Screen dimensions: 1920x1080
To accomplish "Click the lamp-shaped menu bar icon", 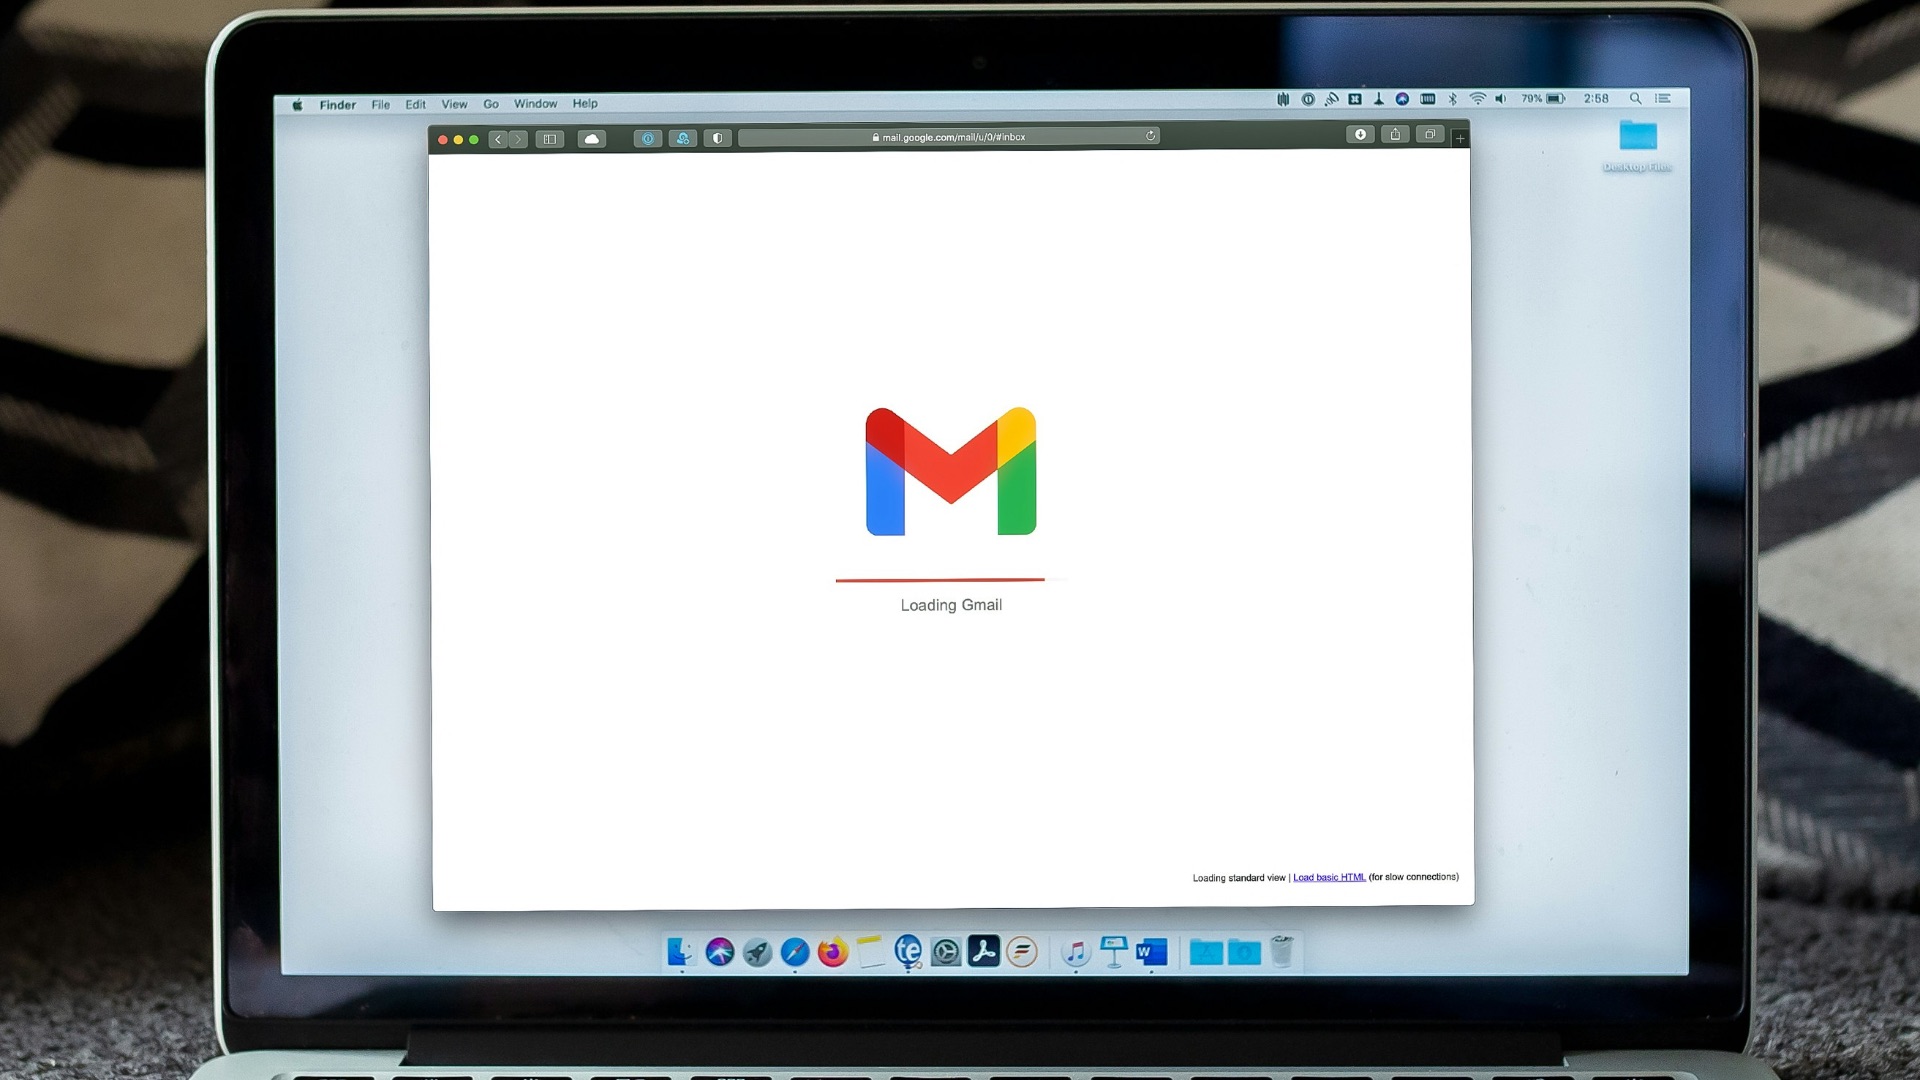I will pyautogui.click(x=1378, y=99).
